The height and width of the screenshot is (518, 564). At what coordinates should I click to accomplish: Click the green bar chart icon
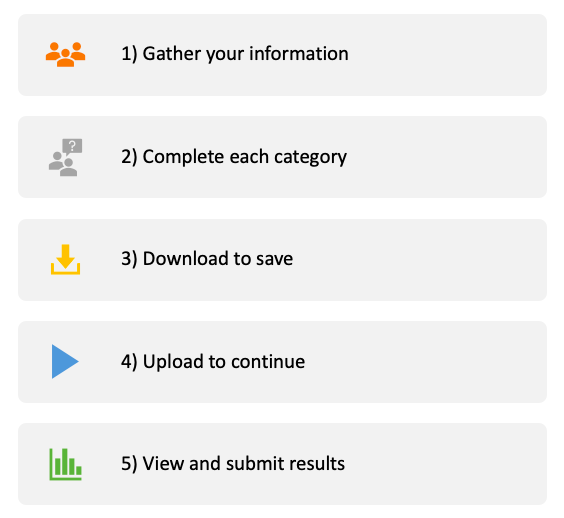(x=65, y=464)
